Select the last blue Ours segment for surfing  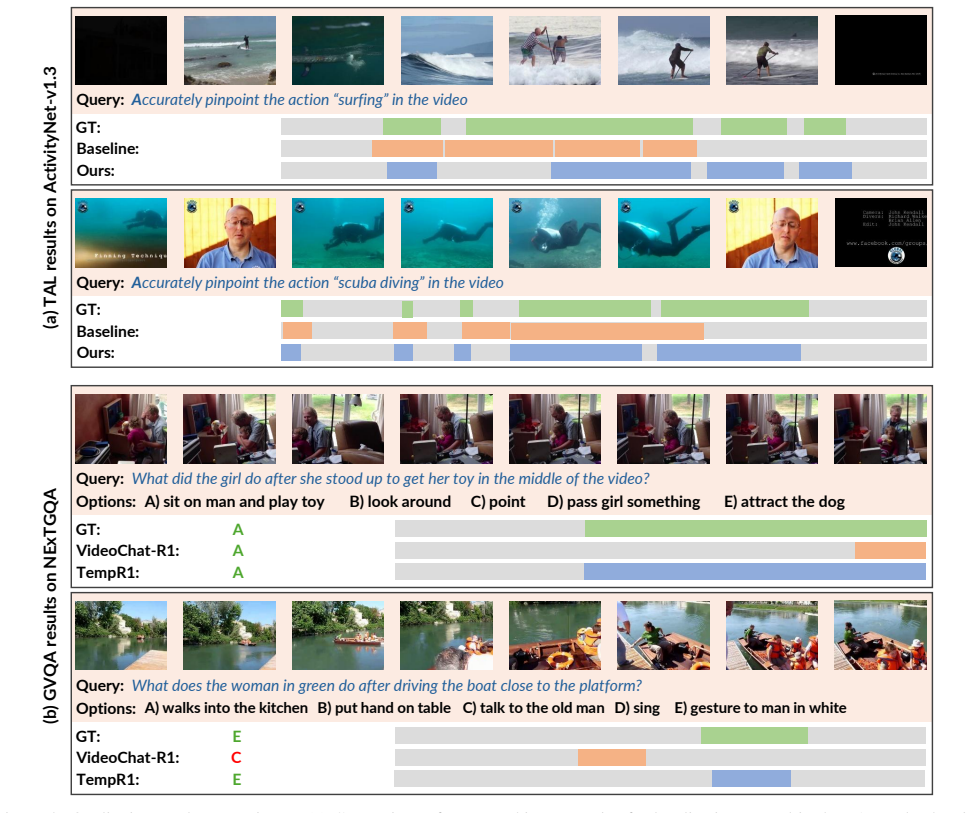(x=825, y=170)
